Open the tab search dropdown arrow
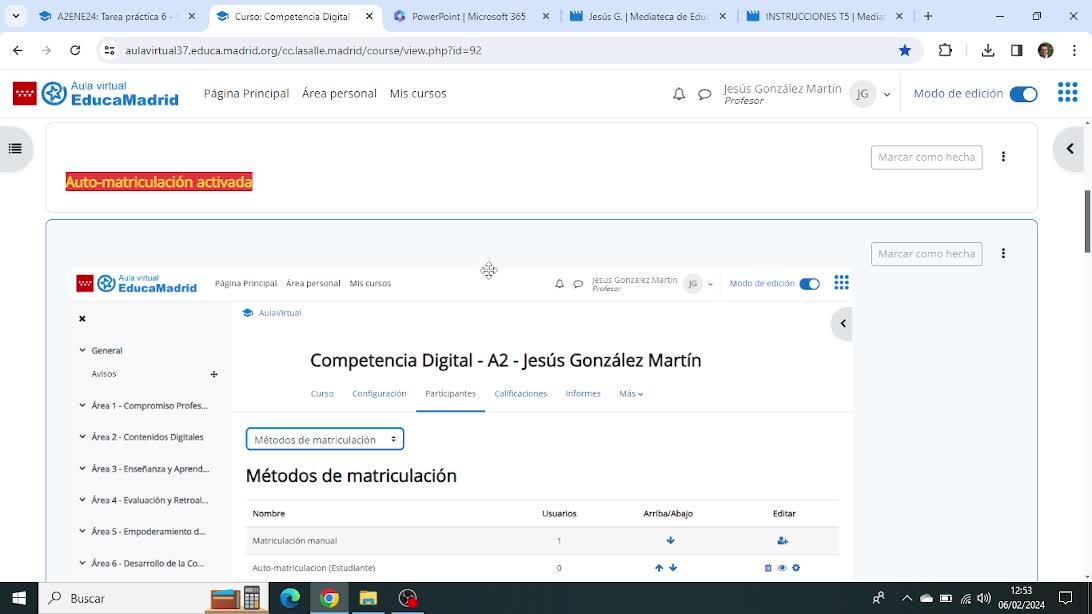The image size is (1092, 614). click(x=15, y=16)
